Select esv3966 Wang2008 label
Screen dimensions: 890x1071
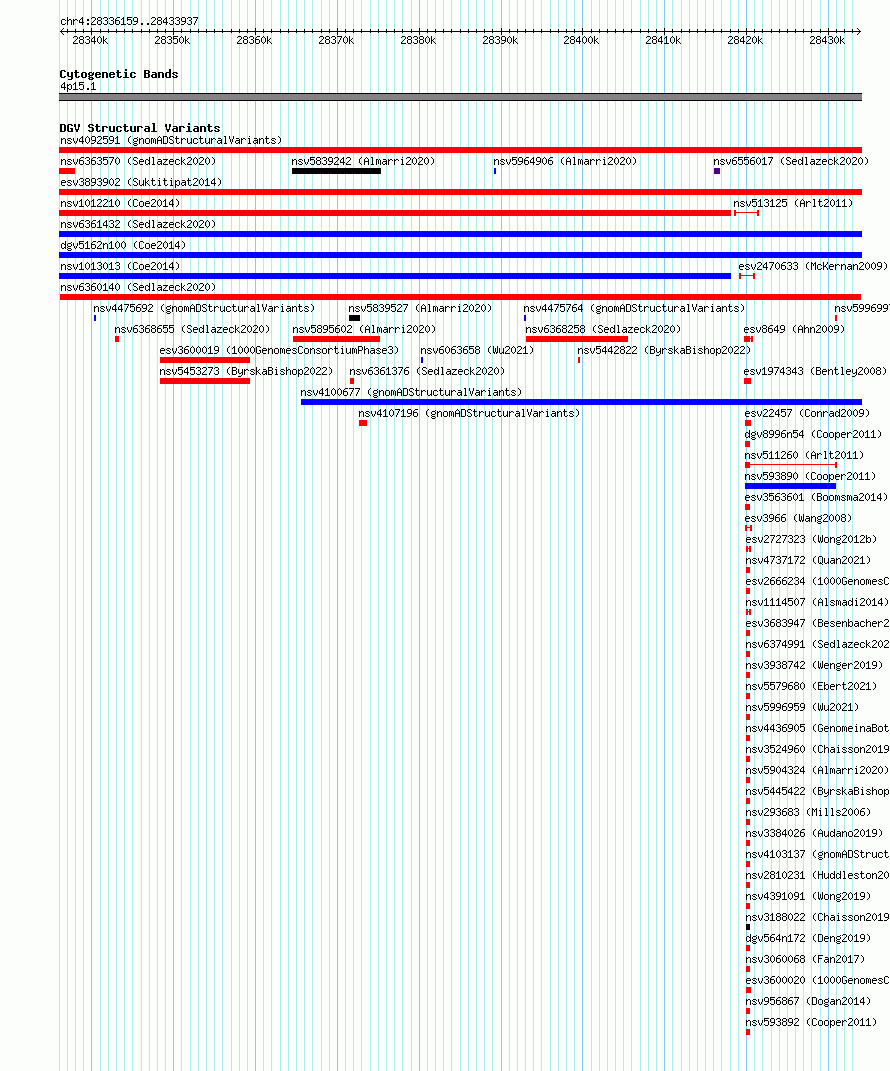pyautogui.click(x=798, y=518)
